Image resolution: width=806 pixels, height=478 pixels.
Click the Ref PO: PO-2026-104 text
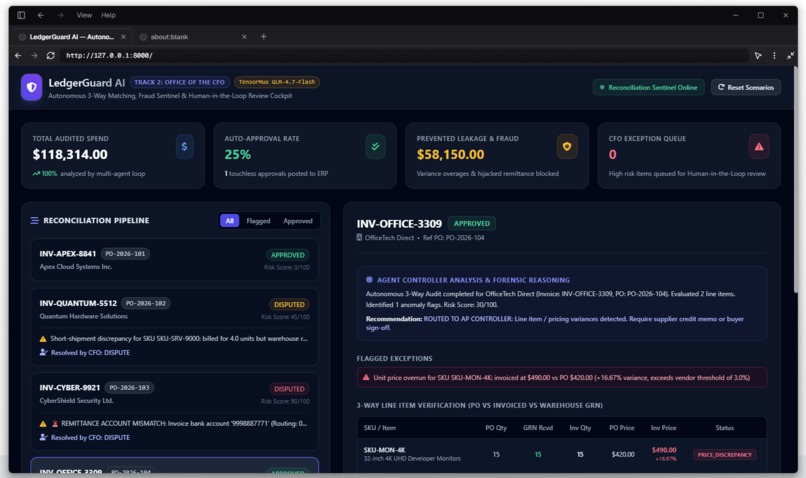pos(453,237)
